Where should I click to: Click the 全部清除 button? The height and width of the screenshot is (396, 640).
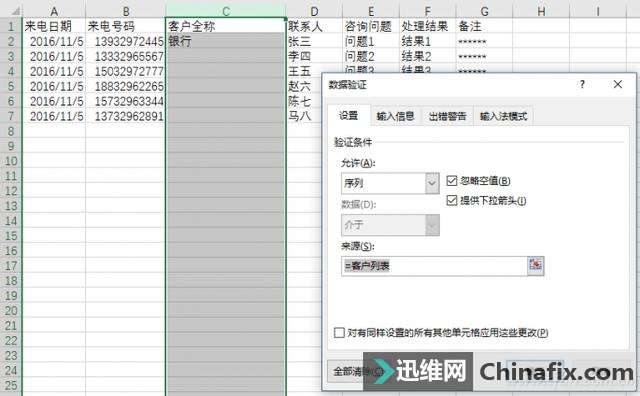[x=347, y=372]
